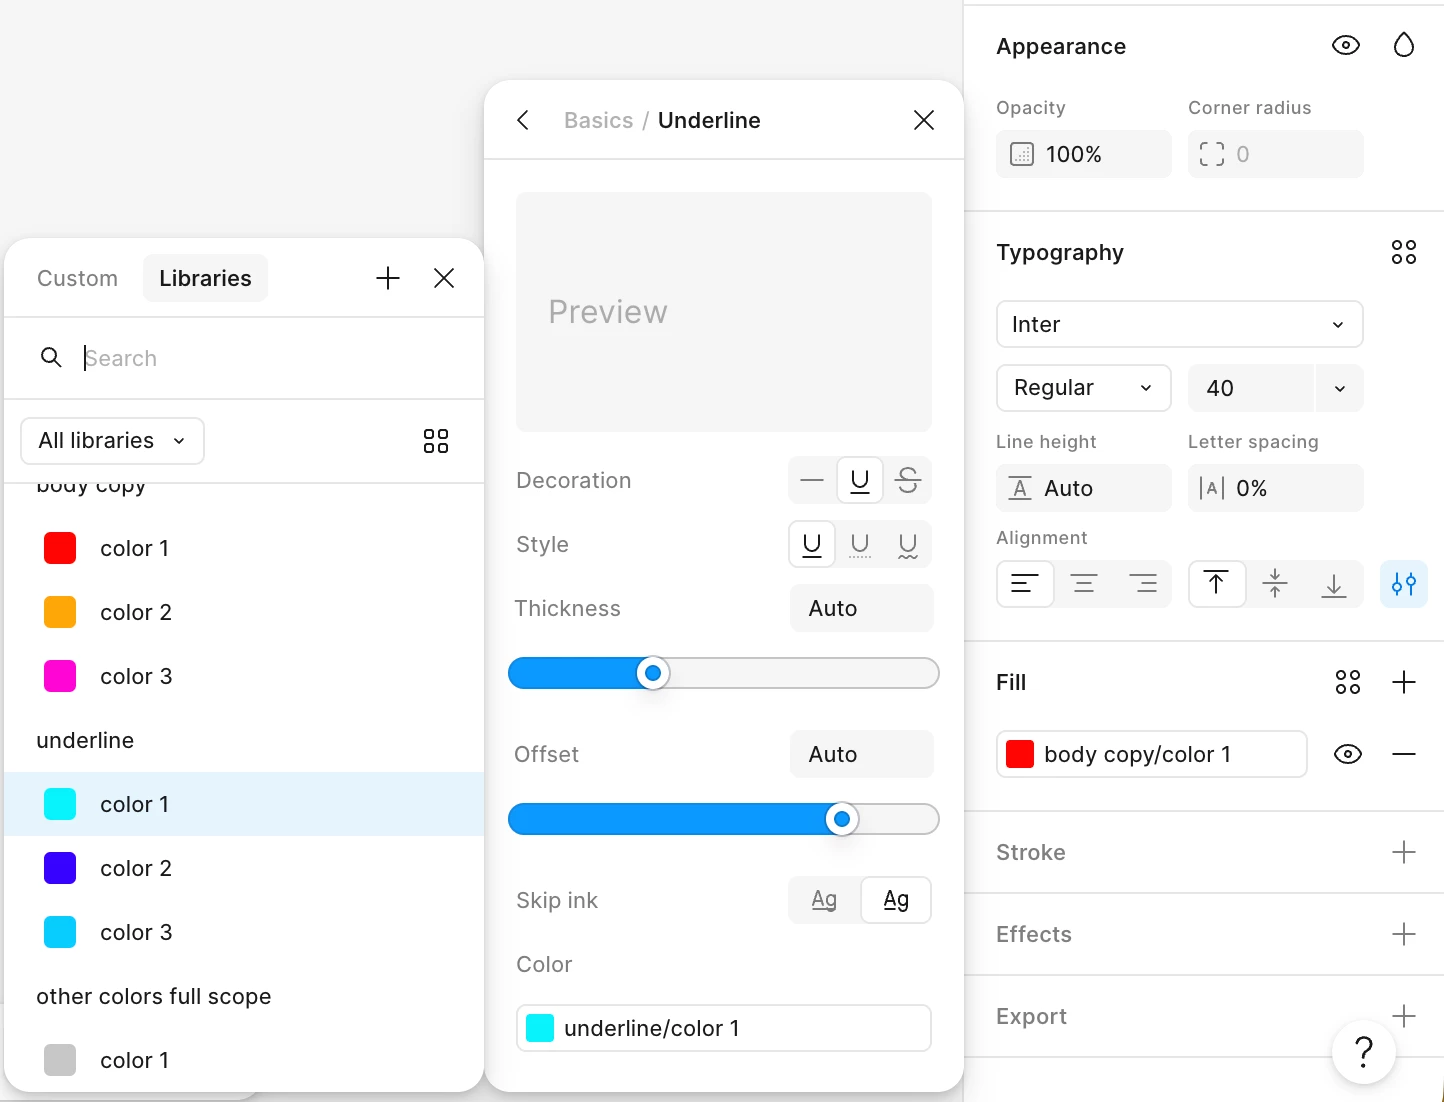This screenshot has height=1102, width=1444.
Task: Select wavy underline style
Action: click(908, 544)
